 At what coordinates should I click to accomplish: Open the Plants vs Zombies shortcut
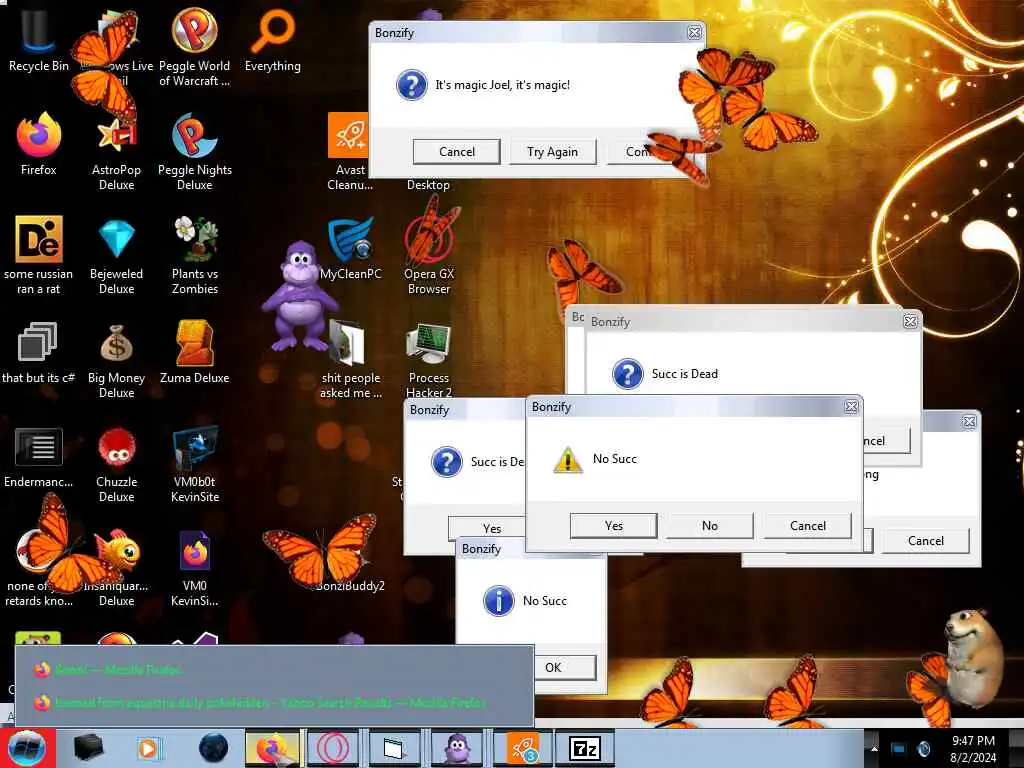click(195, 255)
